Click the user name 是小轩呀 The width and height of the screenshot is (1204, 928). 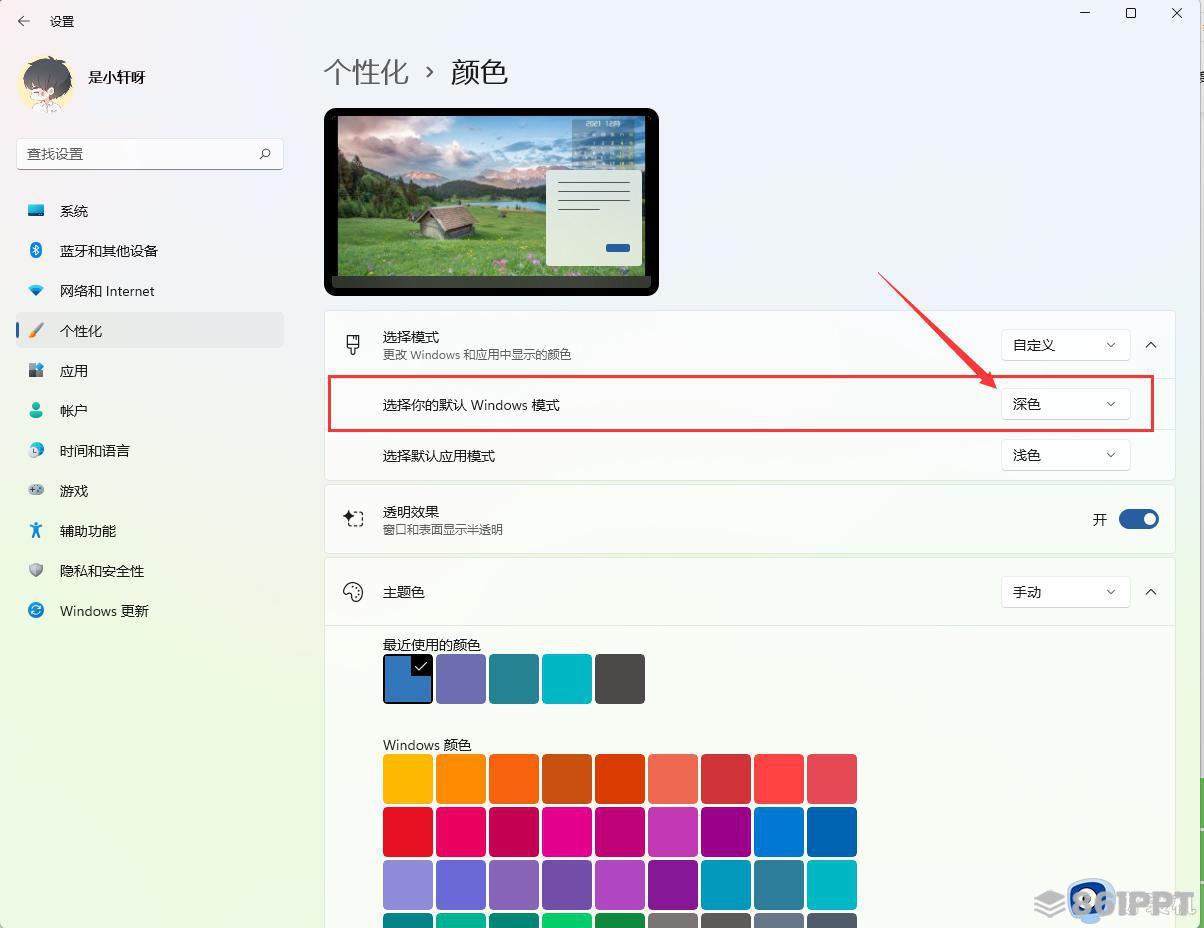pyautogui.click(x=117, y=77)
